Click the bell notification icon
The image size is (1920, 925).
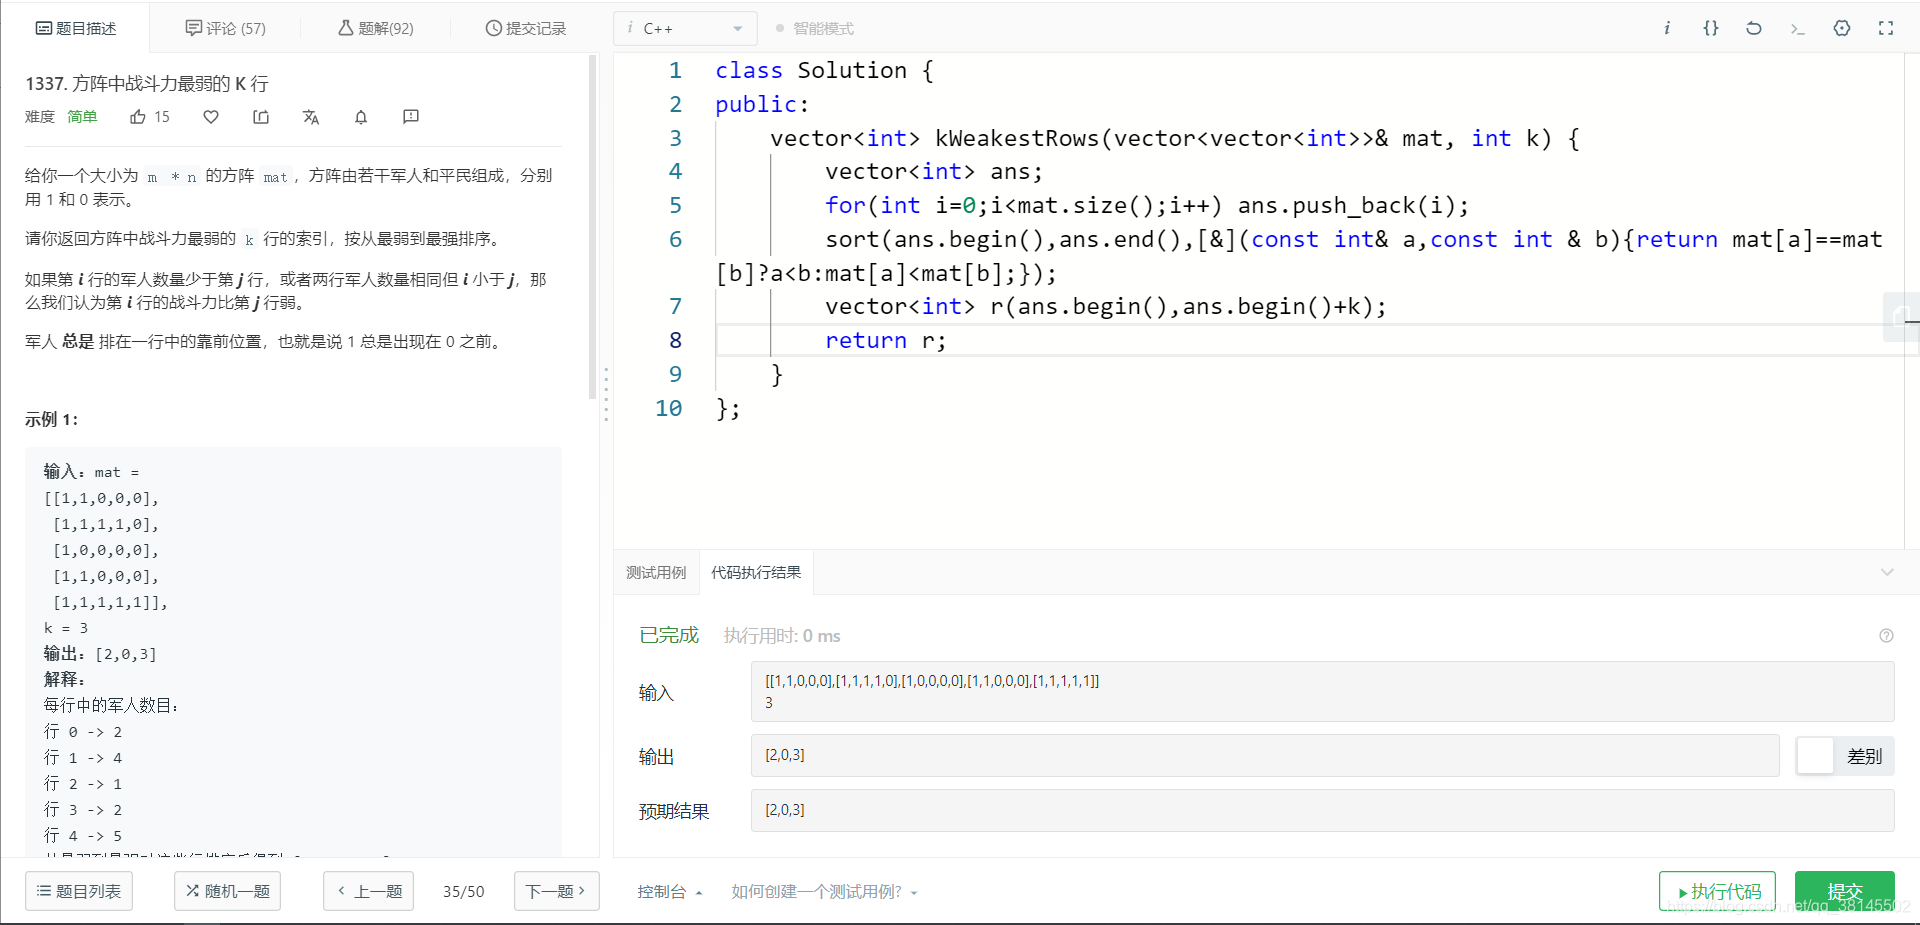point(361,117)
